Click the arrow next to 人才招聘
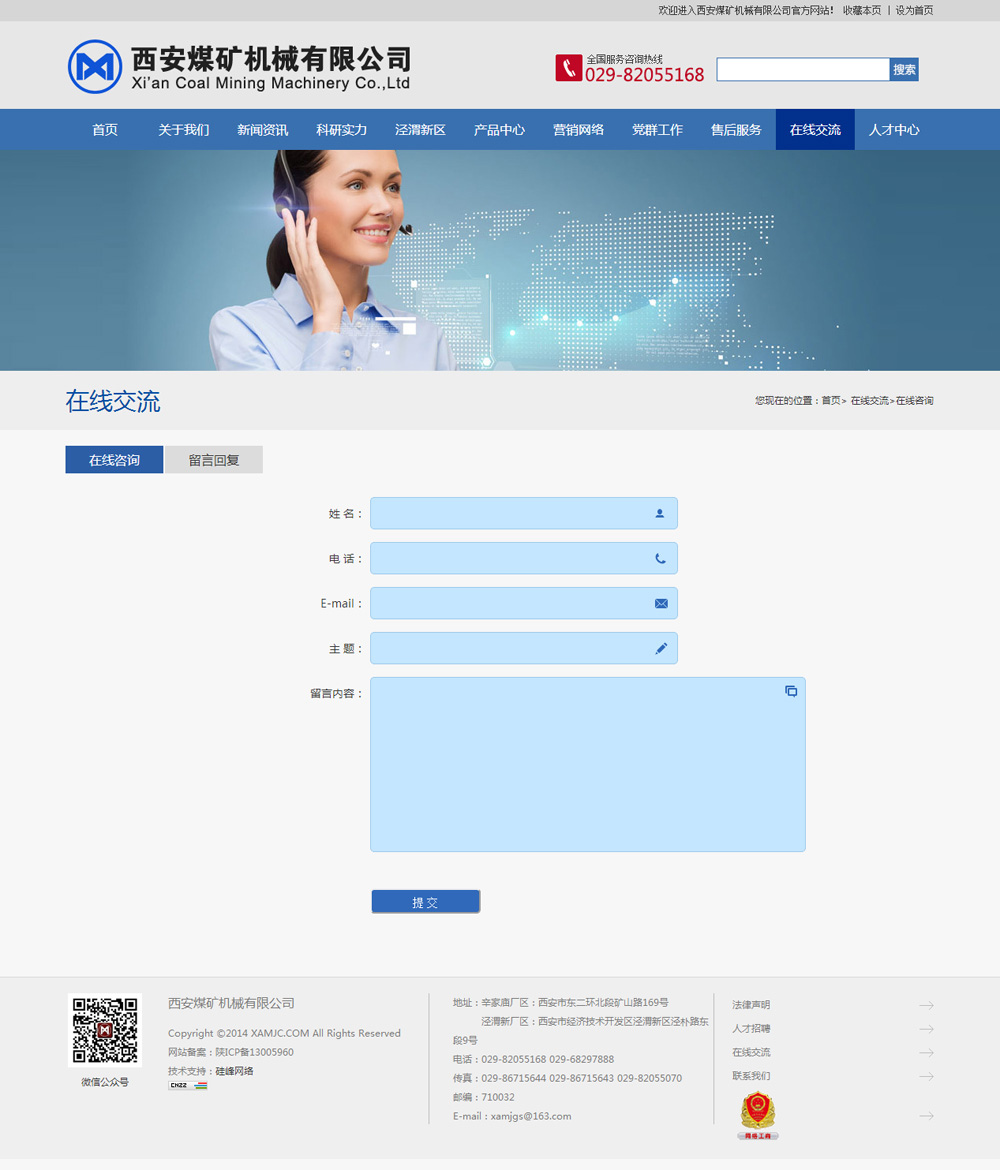 click(926, 1029)
